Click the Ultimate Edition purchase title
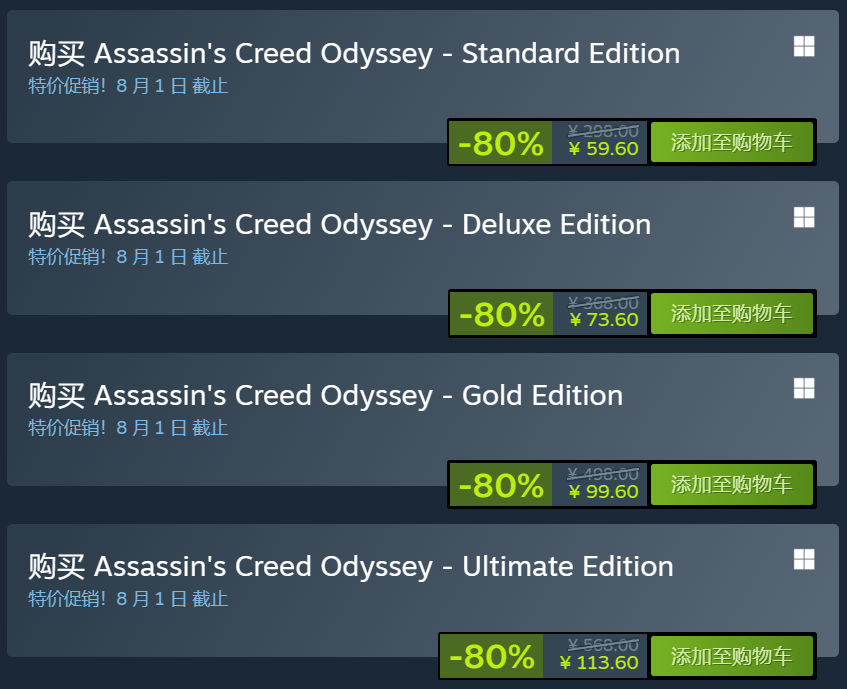The width and height of the screenshot is (847, 689). 351,566
